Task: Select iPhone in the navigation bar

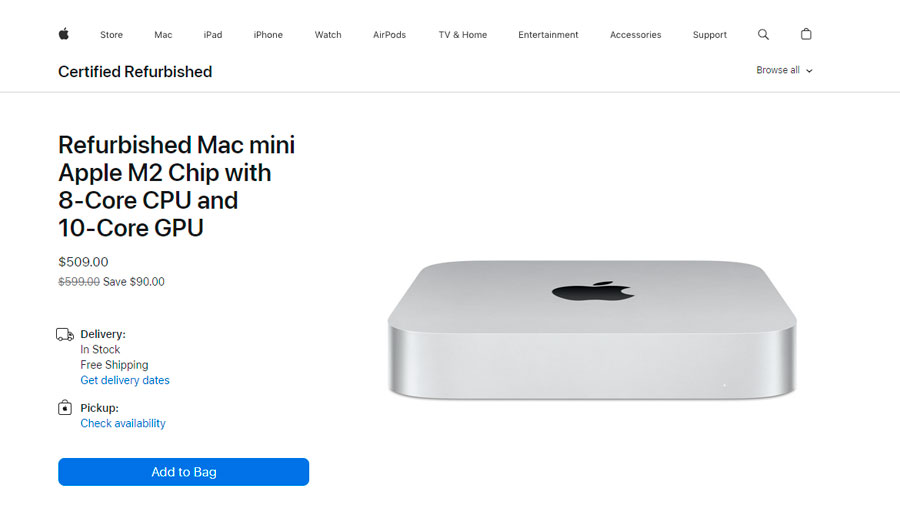Action: pos(268,34)
